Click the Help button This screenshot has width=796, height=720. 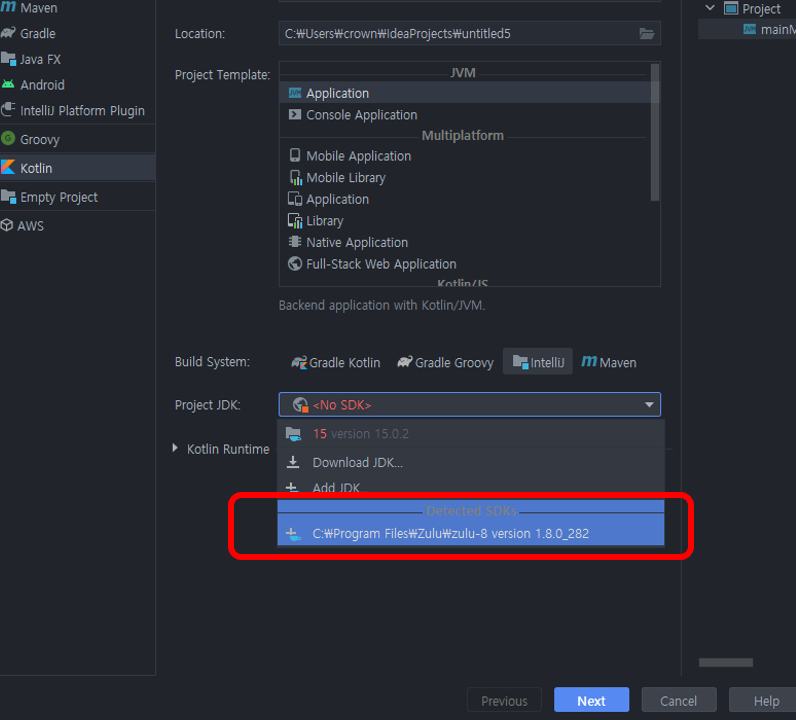[764, 701]
